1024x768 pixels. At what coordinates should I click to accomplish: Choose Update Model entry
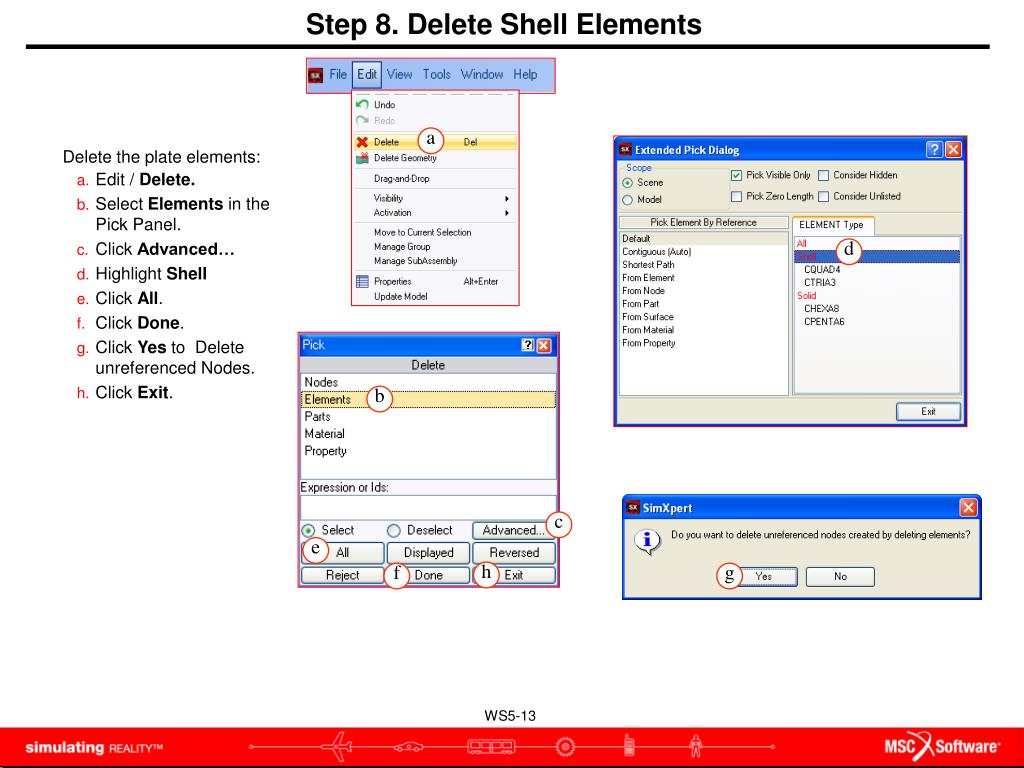435,296
